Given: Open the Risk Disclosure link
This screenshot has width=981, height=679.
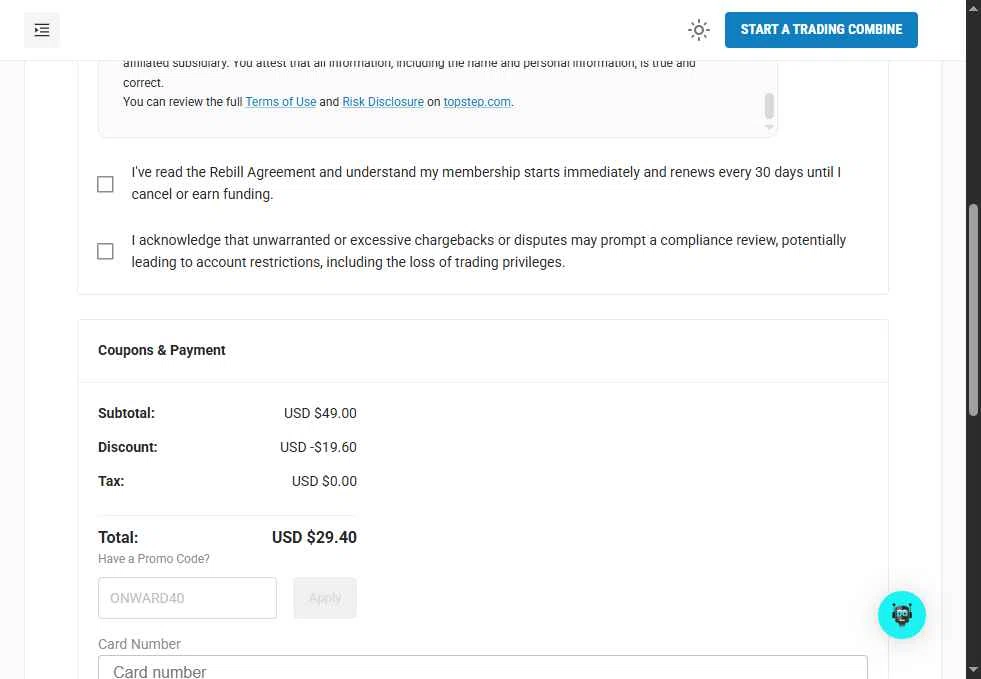Looking at the screenshot, I should (383, 102).
